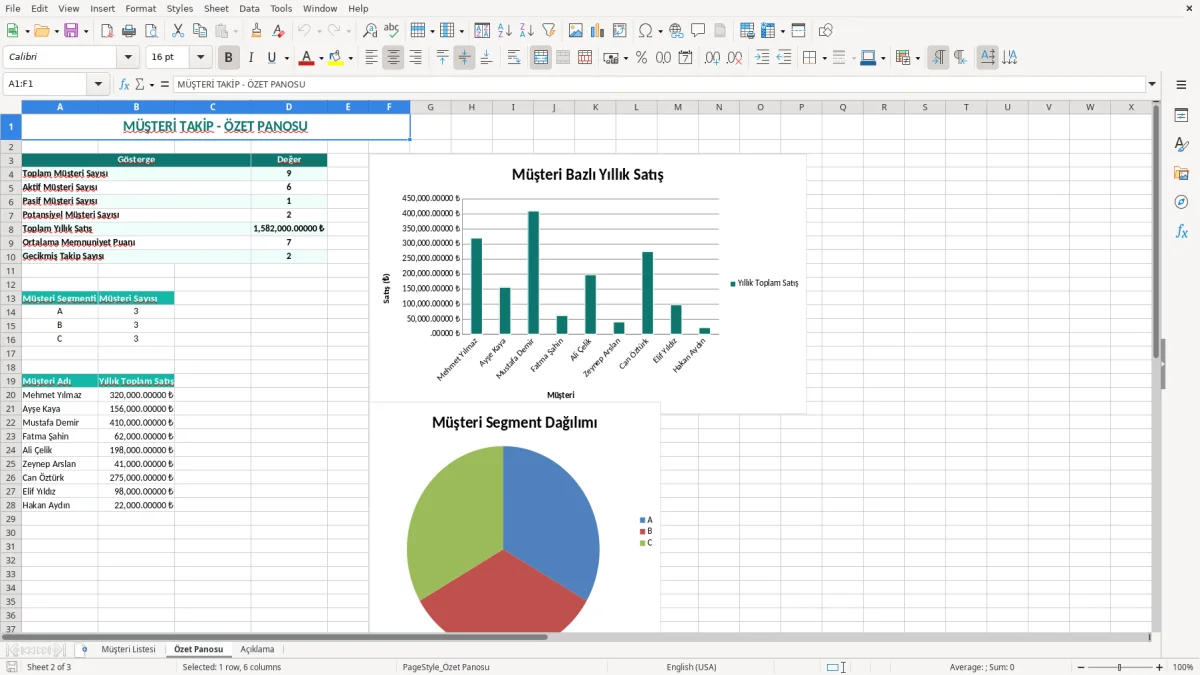Expand the formula bar
Image resolution: width=1200 pixels, height=675 pixels.
[1152, 84]
